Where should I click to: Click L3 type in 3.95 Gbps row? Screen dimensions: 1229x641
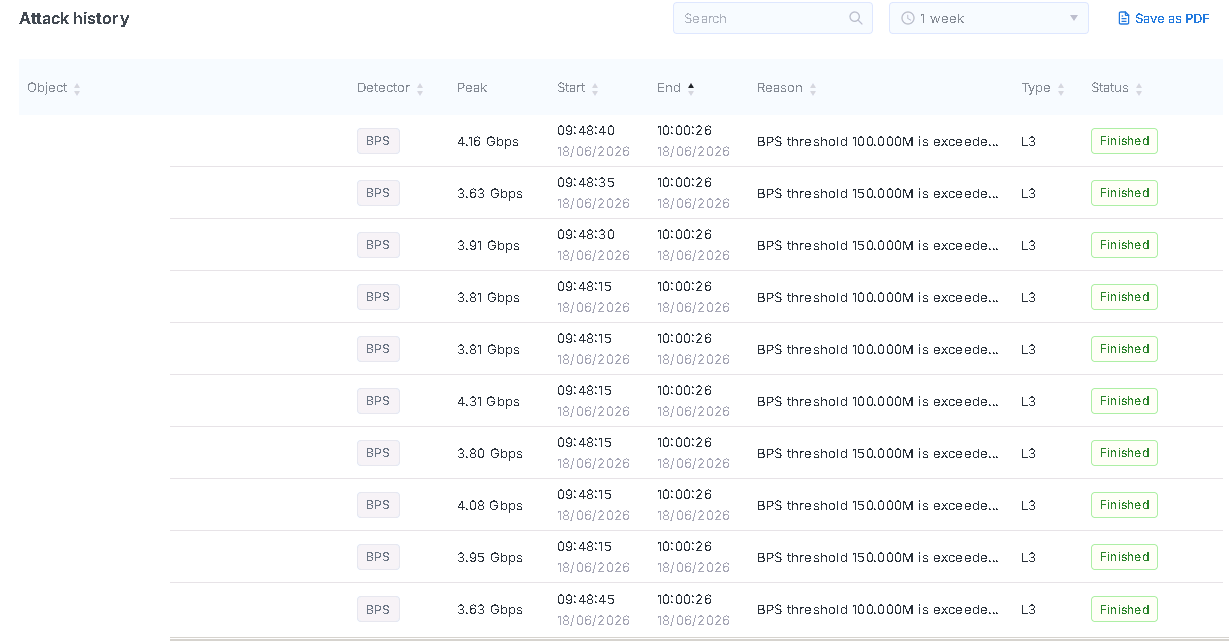1028,558
